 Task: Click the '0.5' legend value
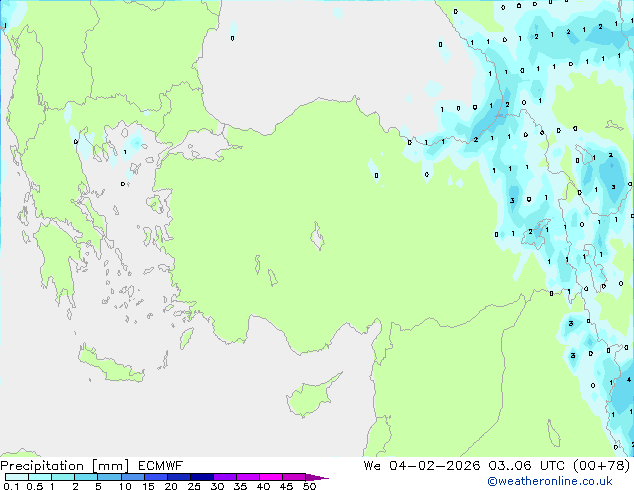tap(35, 486)
